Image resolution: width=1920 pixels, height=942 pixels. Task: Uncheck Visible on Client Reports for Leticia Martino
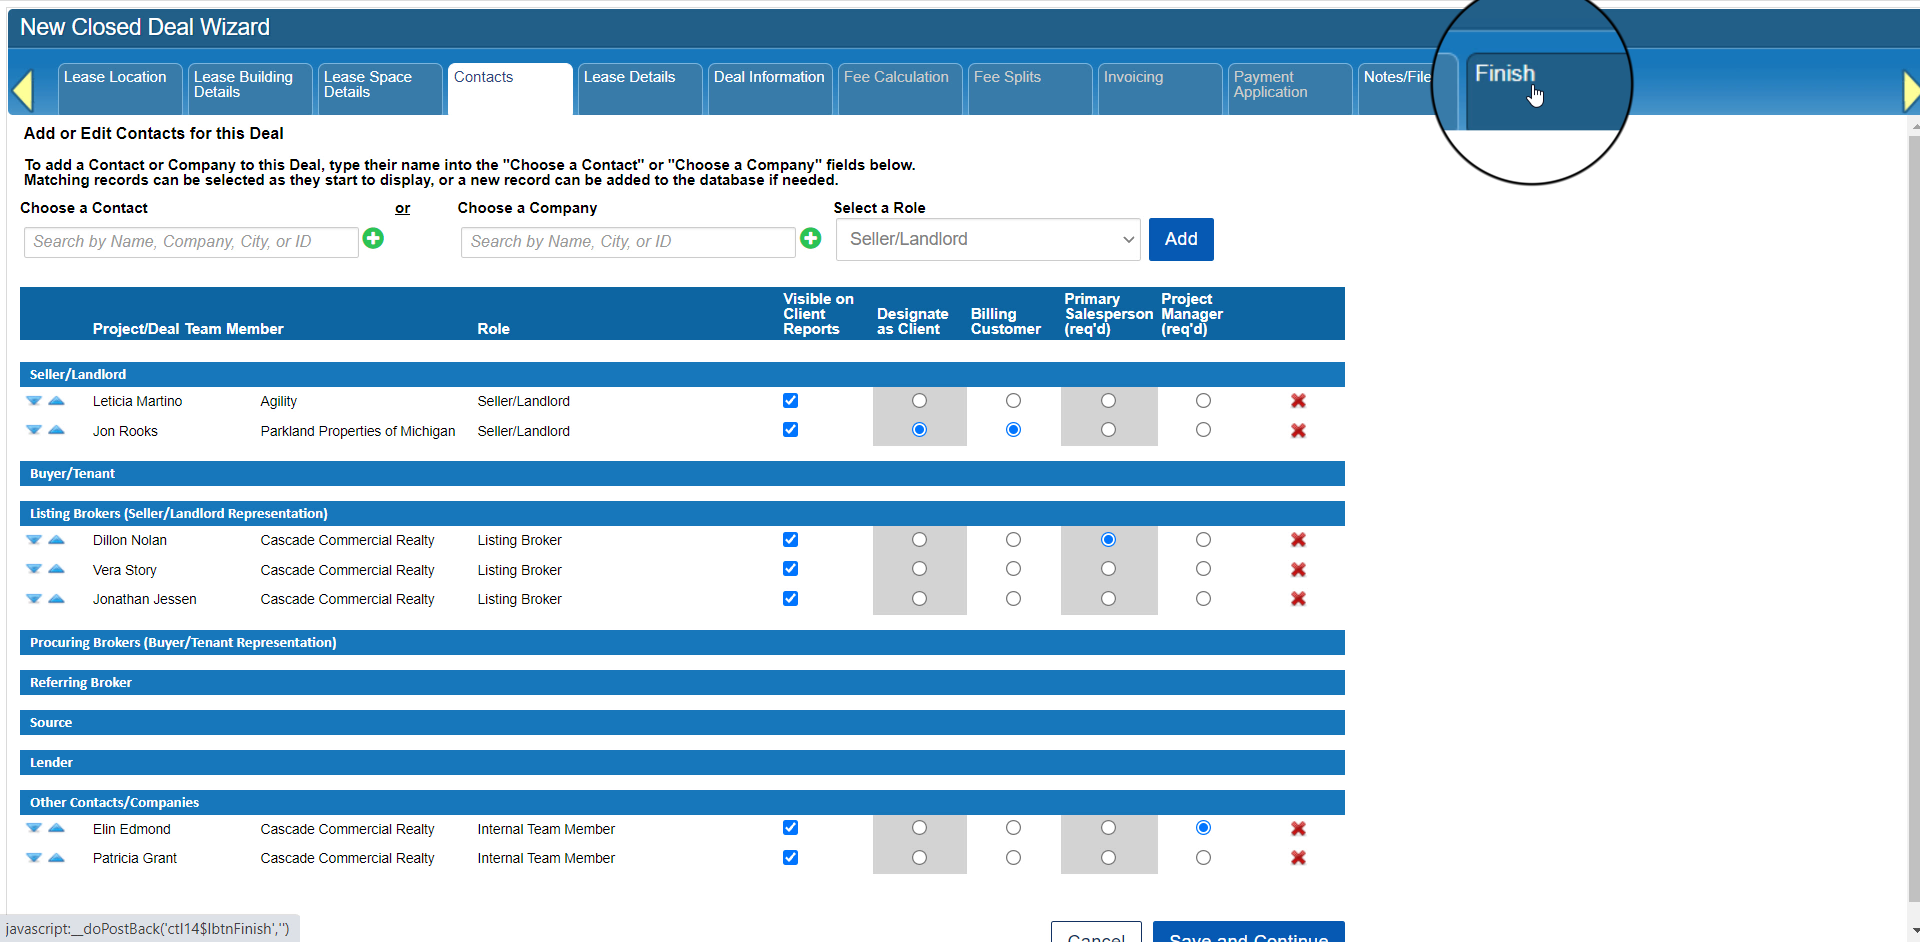point(790,401)
